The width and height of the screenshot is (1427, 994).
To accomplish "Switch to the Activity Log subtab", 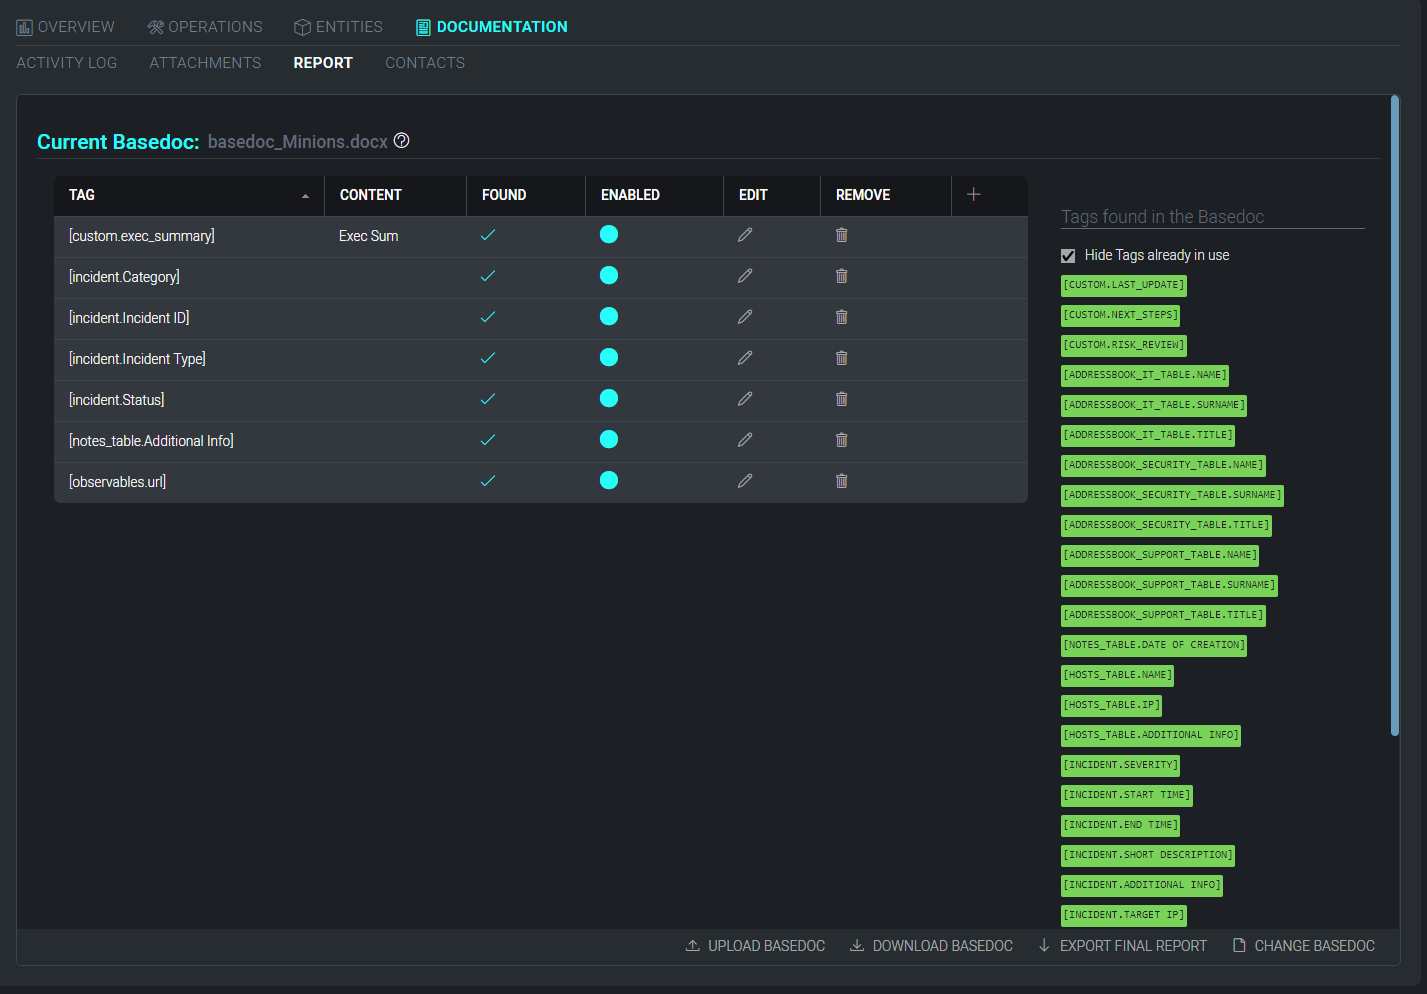I will click(66, 63).
